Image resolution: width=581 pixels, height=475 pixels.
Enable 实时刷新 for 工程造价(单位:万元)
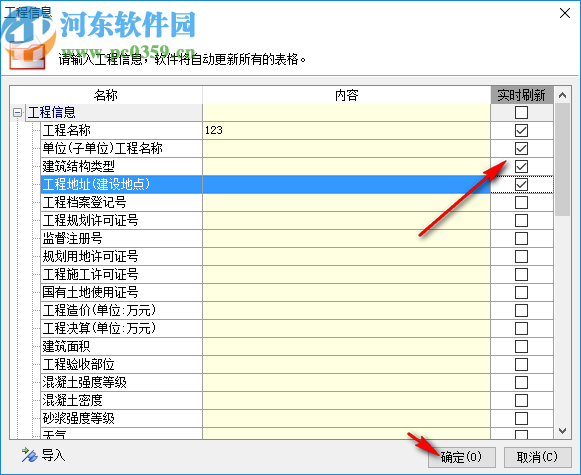tap(521, 310)
